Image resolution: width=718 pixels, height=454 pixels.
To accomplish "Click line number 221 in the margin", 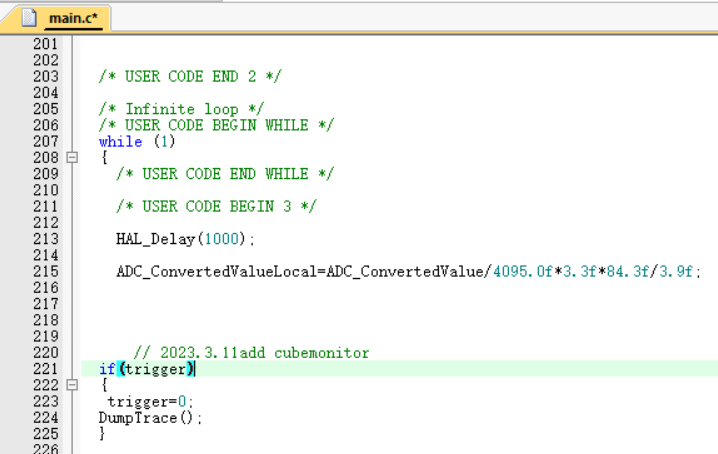I will [46, 369].
